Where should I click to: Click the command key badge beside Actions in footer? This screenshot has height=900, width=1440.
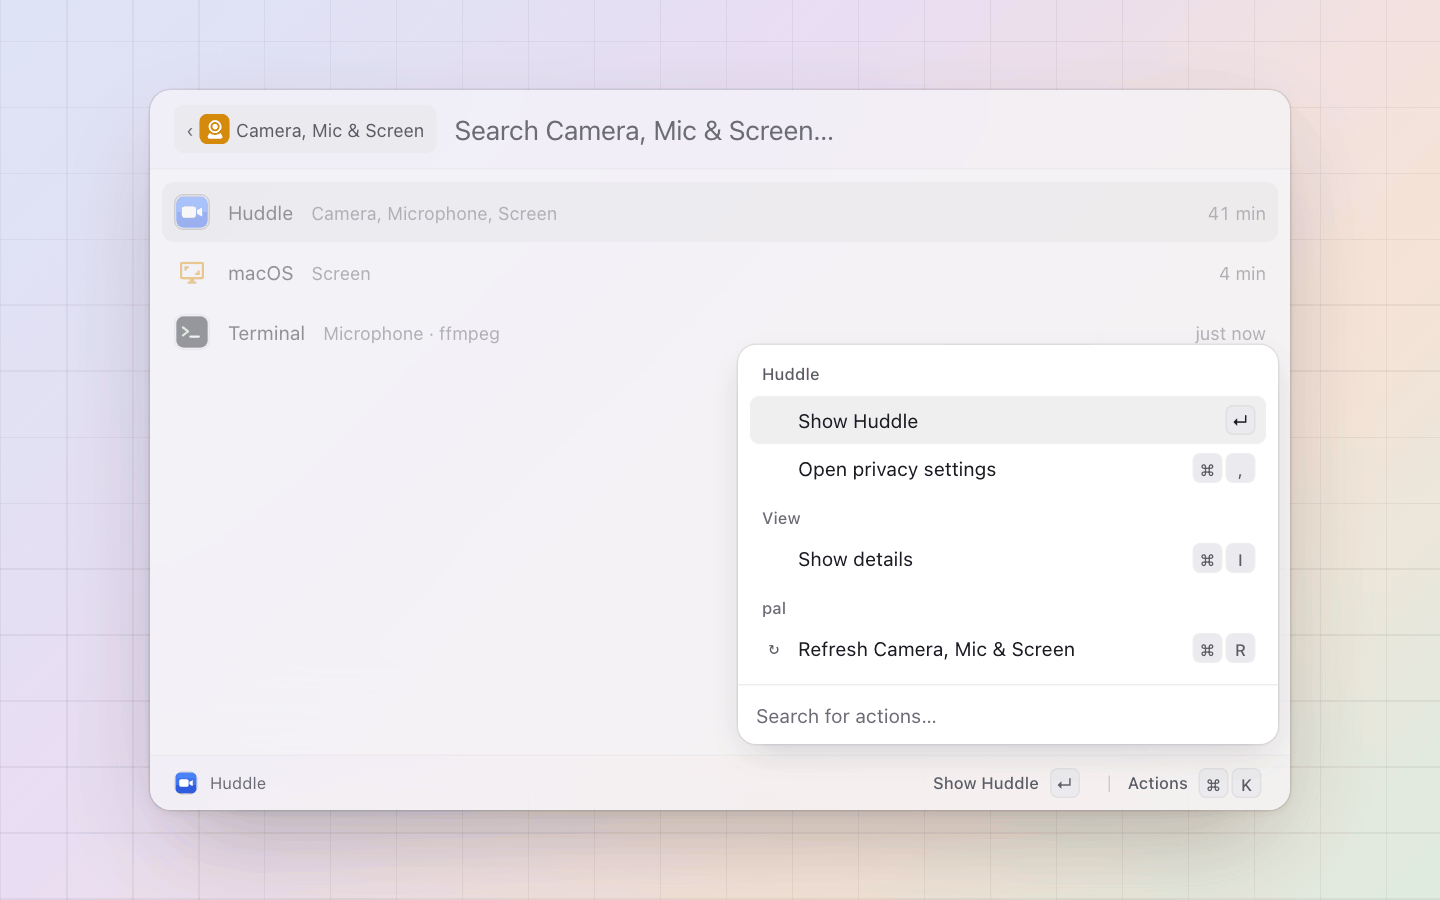click(x=1213, y=784)
